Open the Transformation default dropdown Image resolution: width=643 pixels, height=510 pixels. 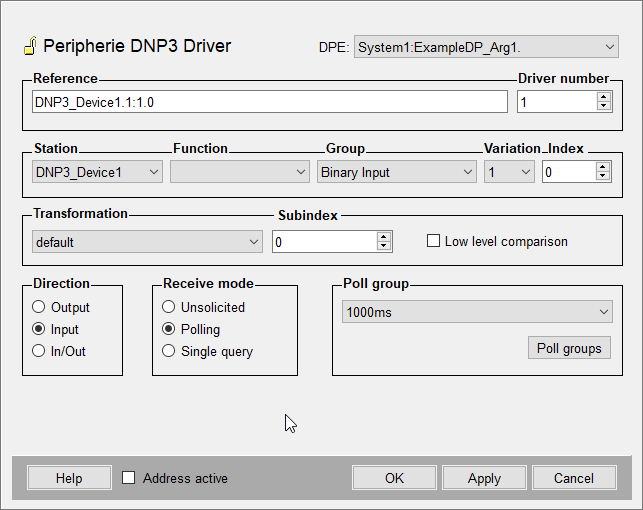coord(146,242)
